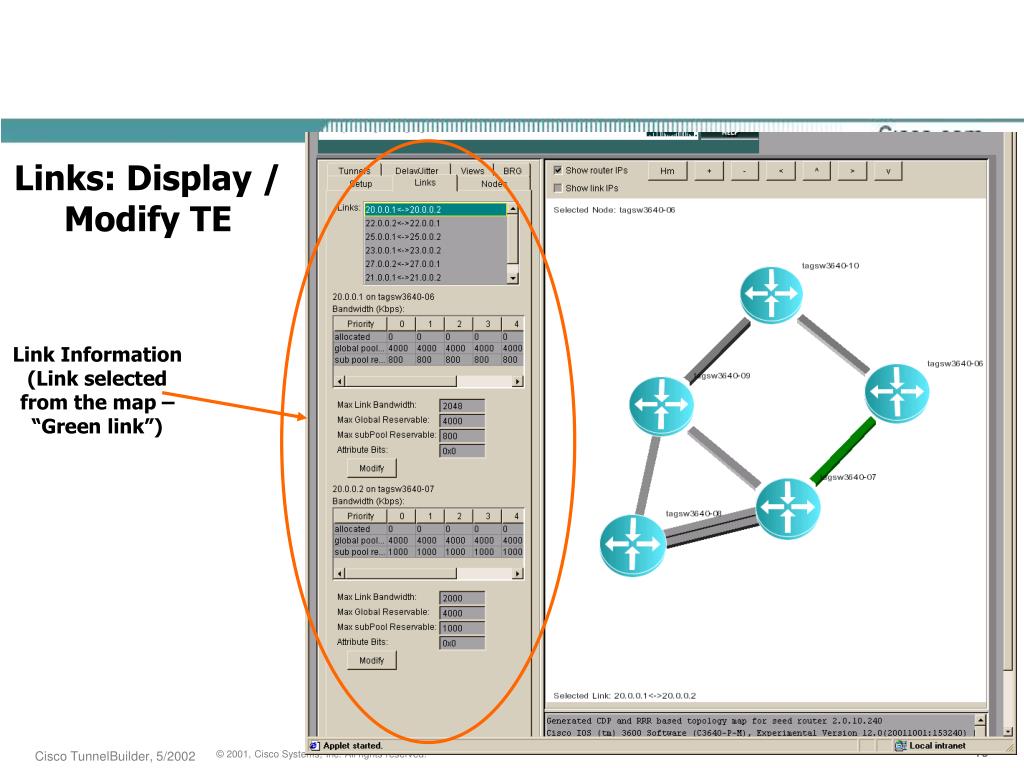Click Max subPool Reservable field showing 800
Screen dimensions: 1024x768
462,436
